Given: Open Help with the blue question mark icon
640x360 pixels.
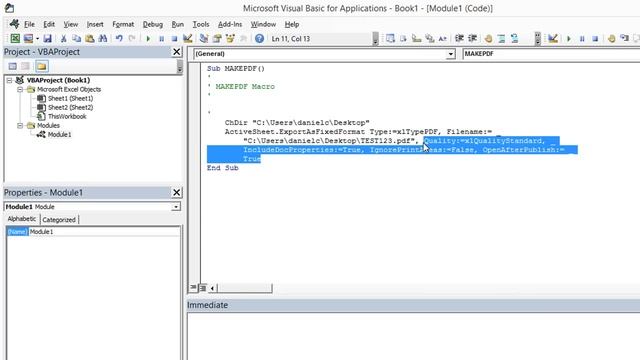Looking at the screenshot, I should (x=259, y=38).
